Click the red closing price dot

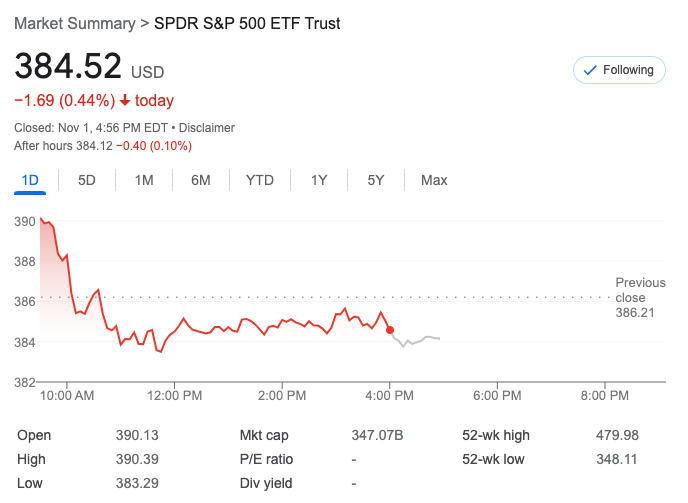(390, 330)
